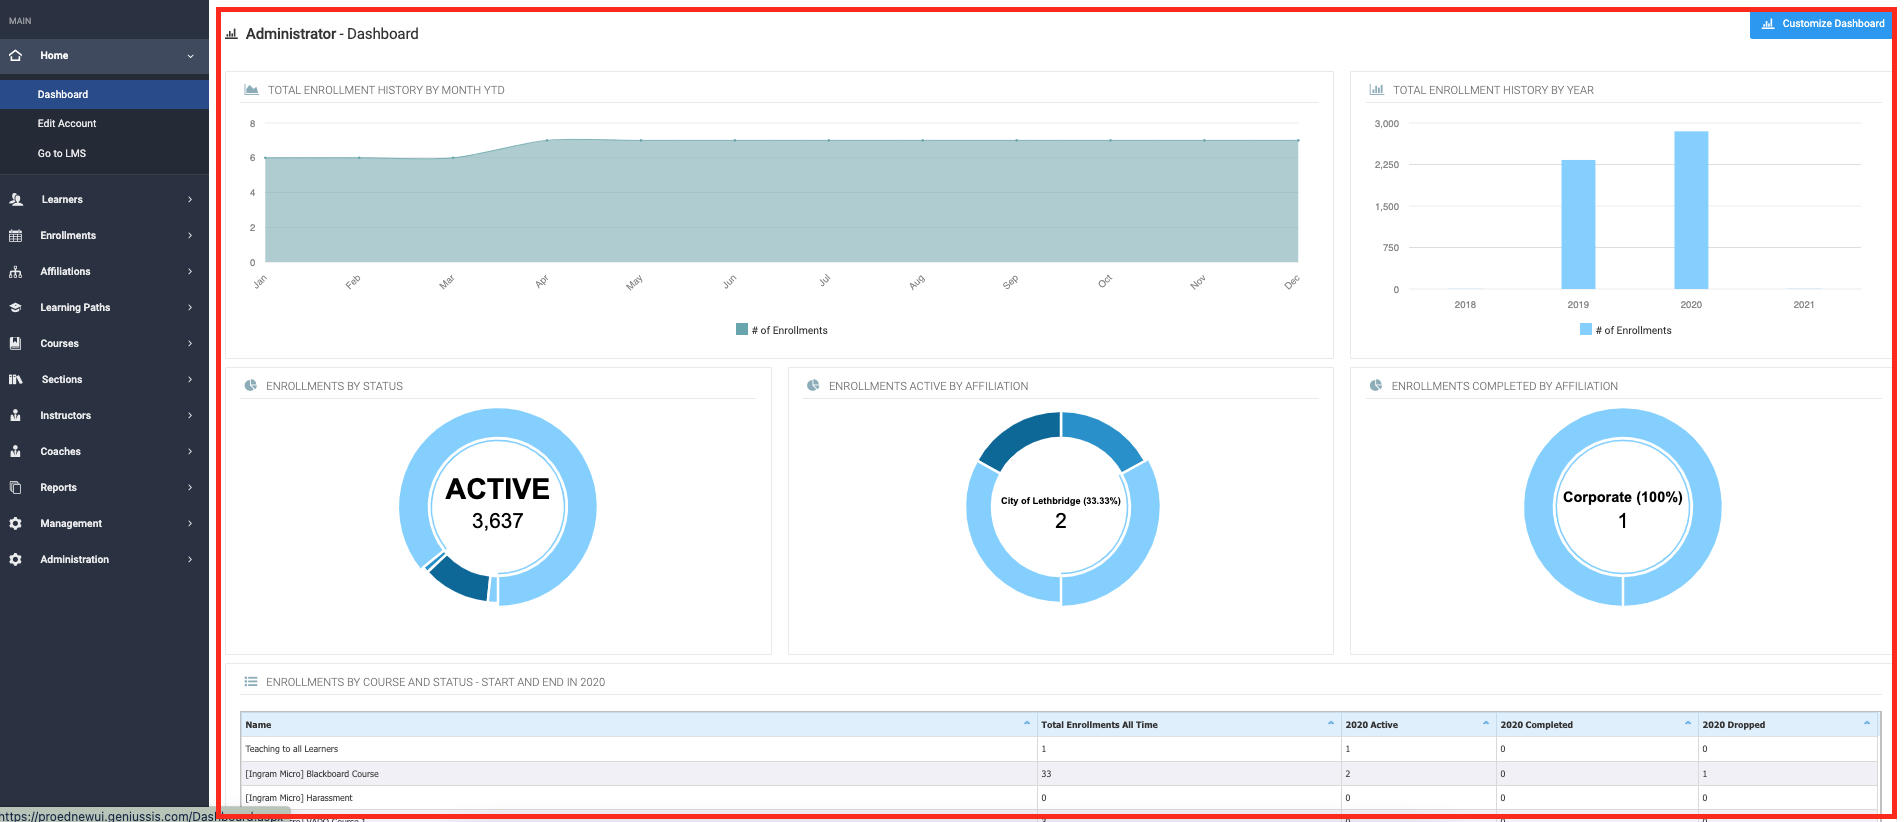This screenshot has height=822, width=1904.
Task: Expand the Coaches submenu arrow
Action: pos(190,451)
